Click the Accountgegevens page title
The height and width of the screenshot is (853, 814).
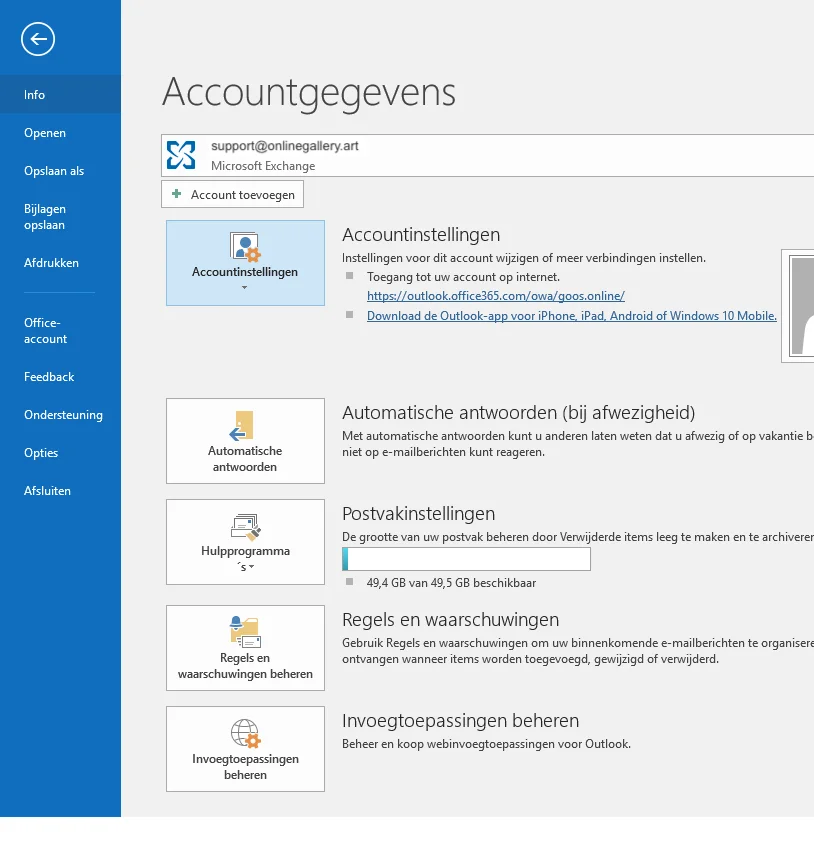pos(309,92)
